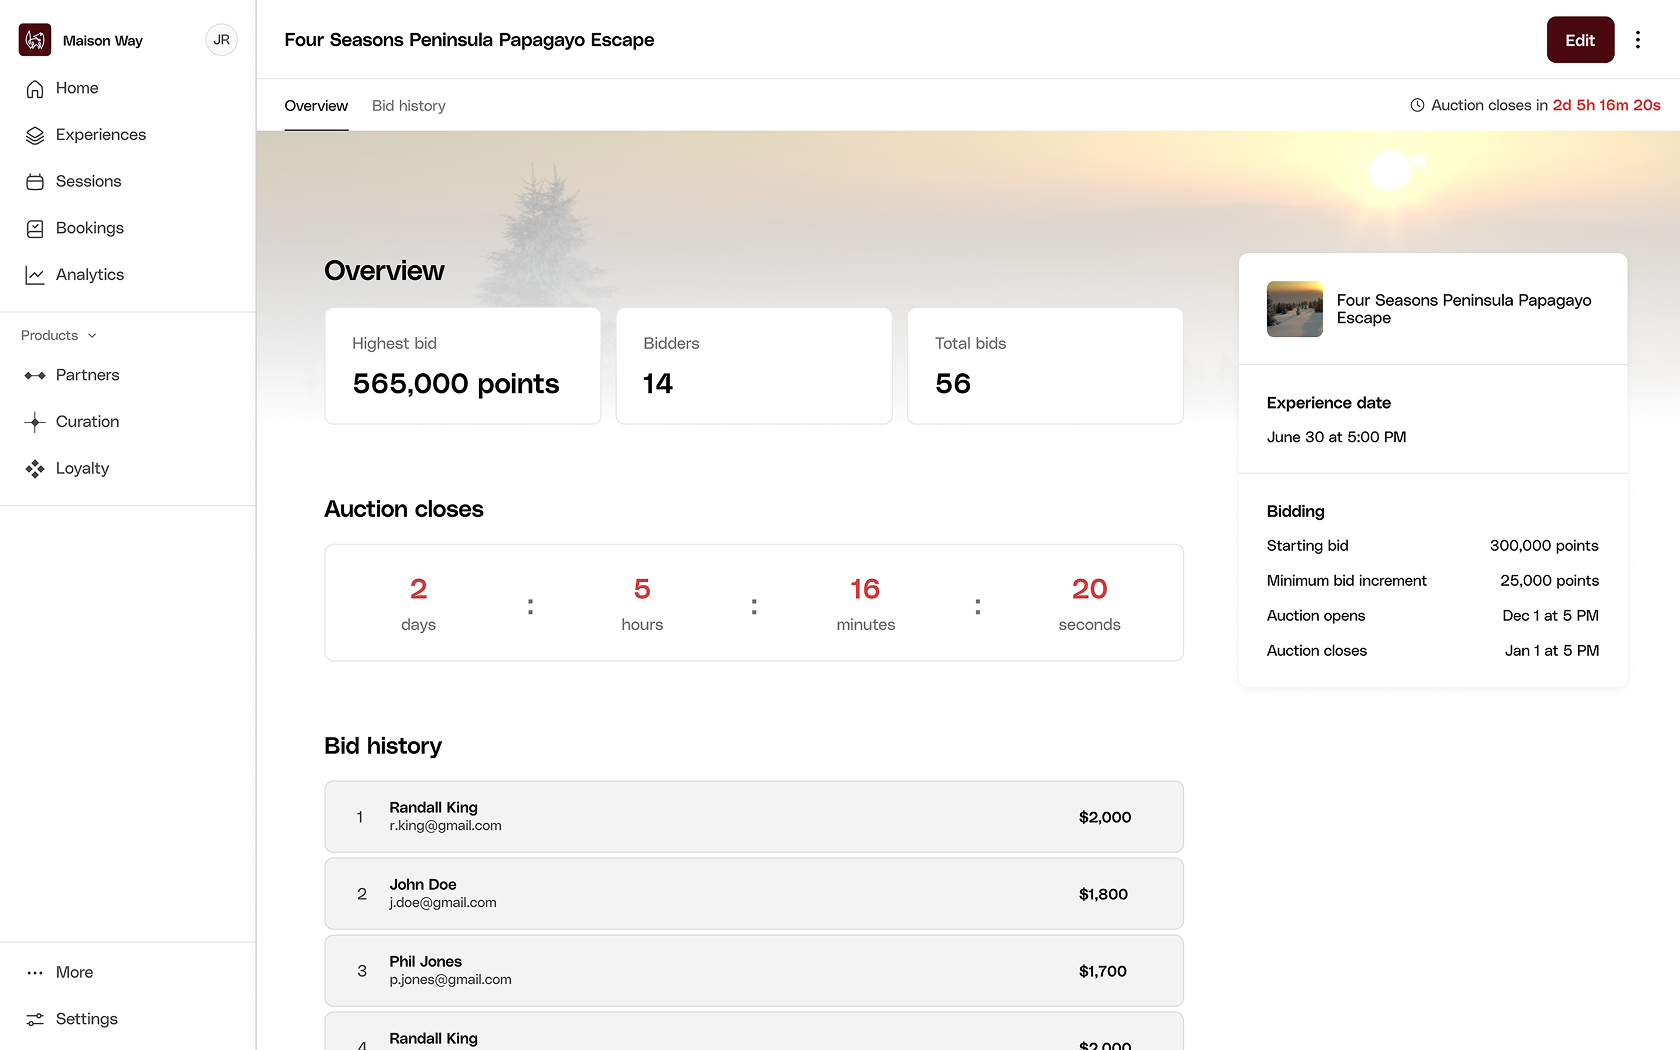Click the 565,000 points value

click(x=456, y=384)
